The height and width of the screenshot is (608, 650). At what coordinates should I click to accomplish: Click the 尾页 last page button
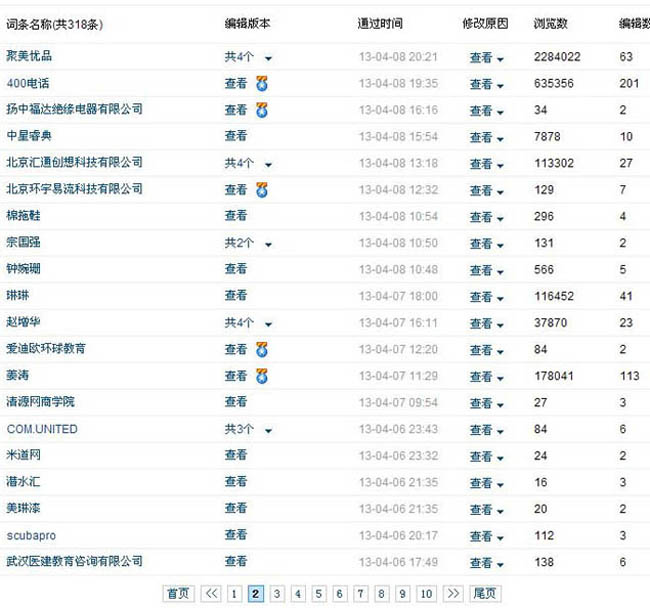point(485,594)
